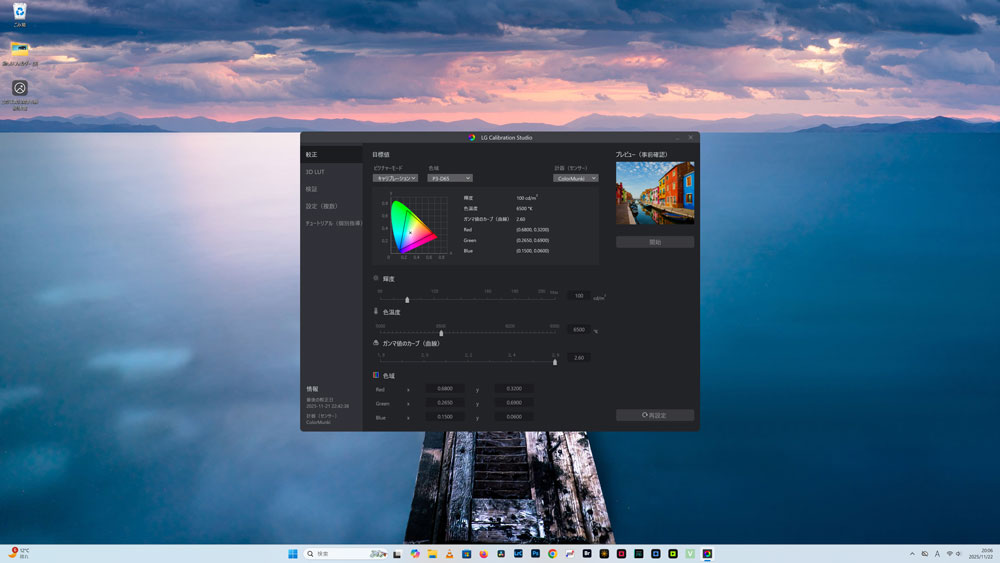Click the 再設定 reset button

pyautogui.click(x=655, y=415)
